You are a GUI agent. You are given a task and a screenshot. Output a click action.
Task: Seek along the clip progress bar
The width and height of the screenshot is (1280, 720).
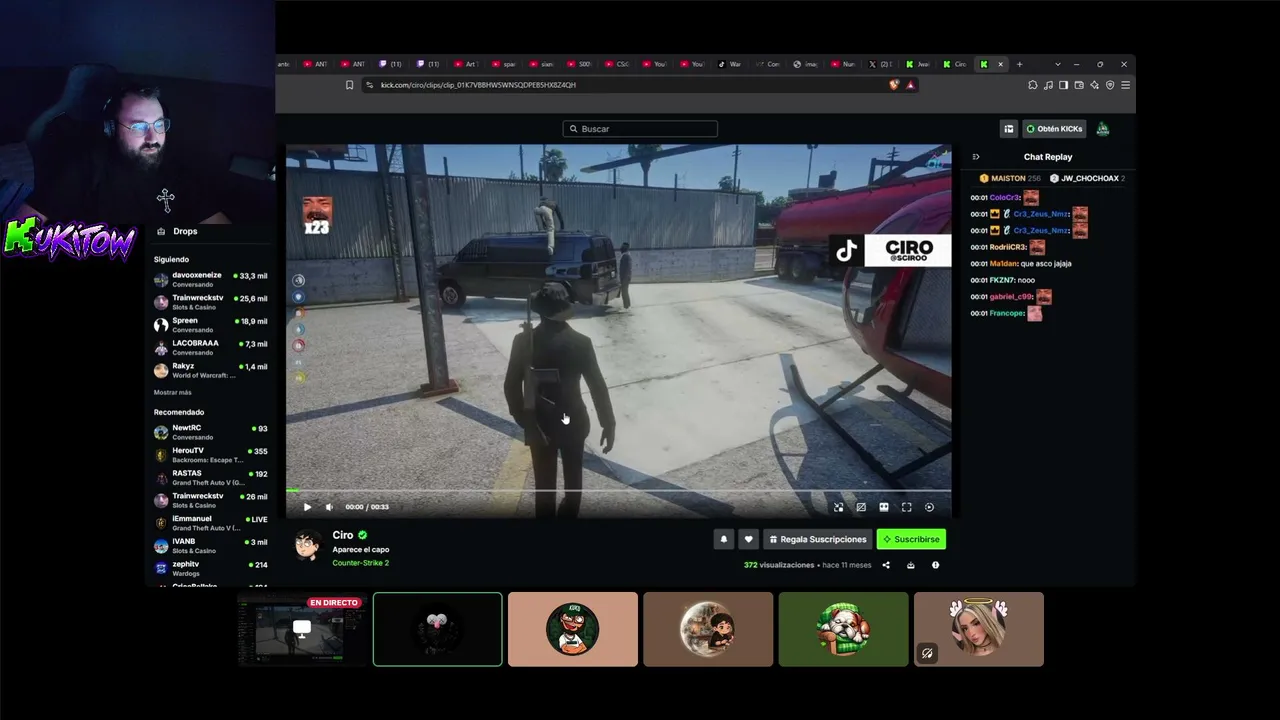618,491
